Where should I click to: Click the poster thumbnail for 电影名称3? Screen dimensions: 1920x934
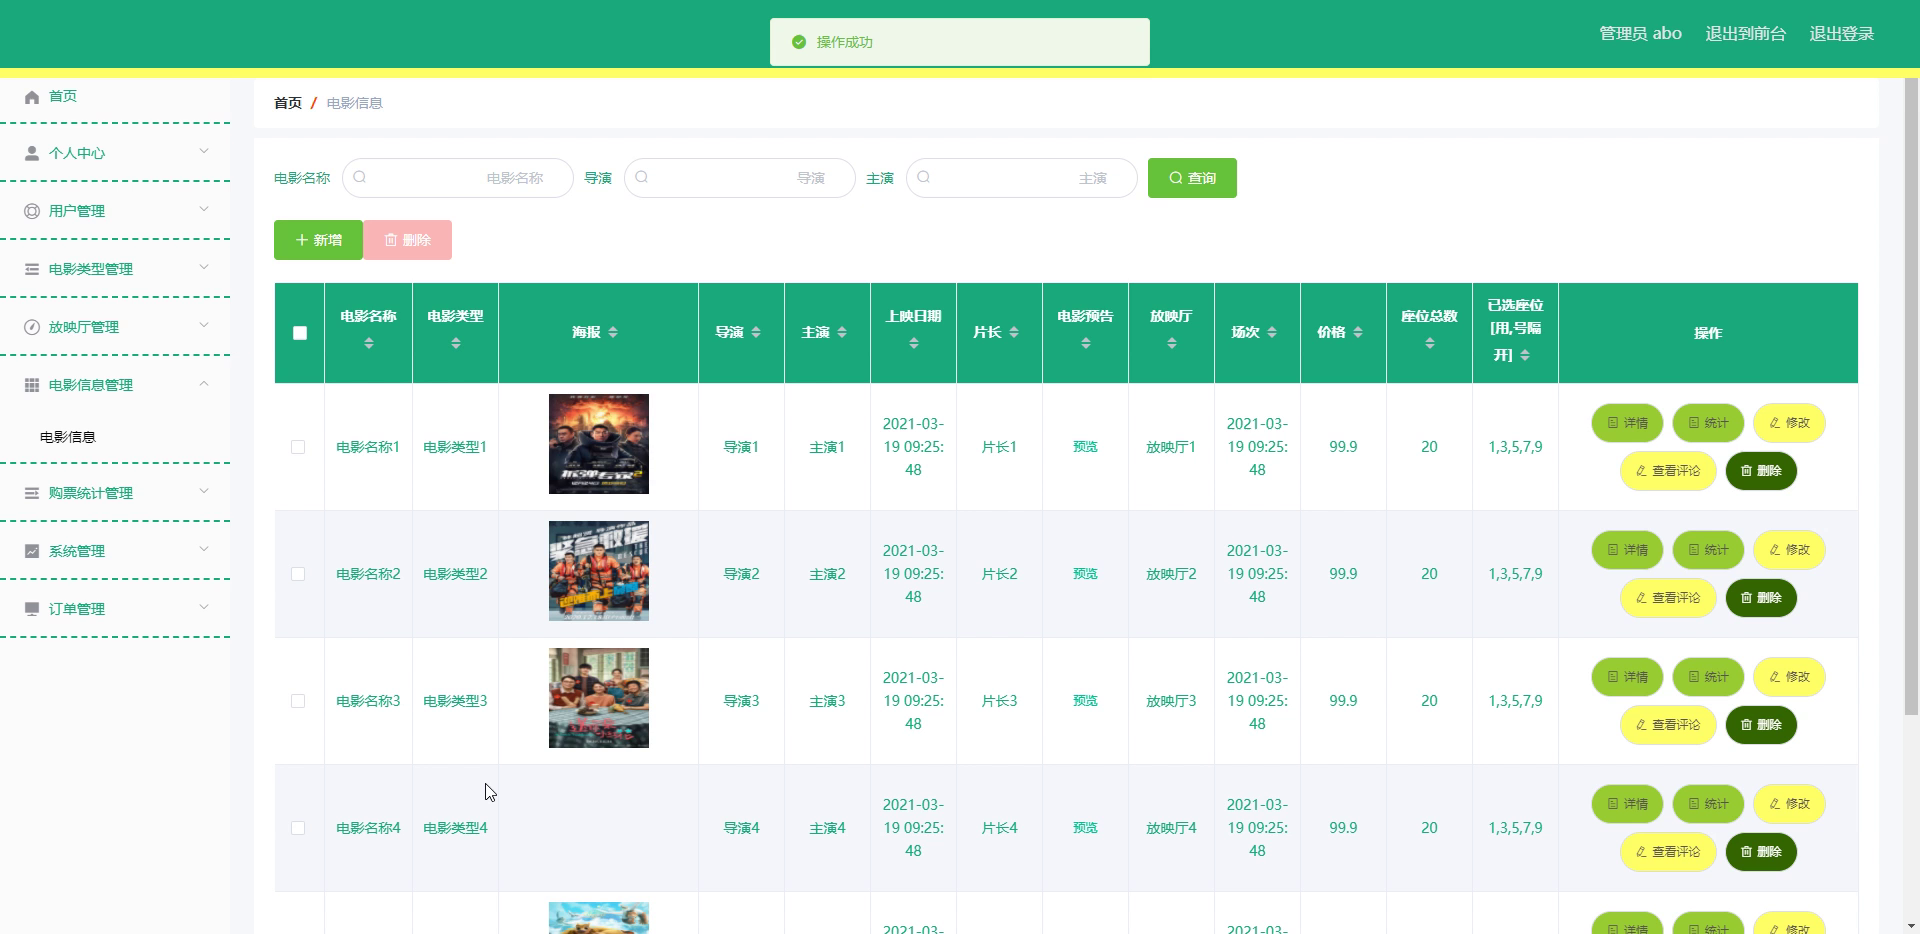599,698
